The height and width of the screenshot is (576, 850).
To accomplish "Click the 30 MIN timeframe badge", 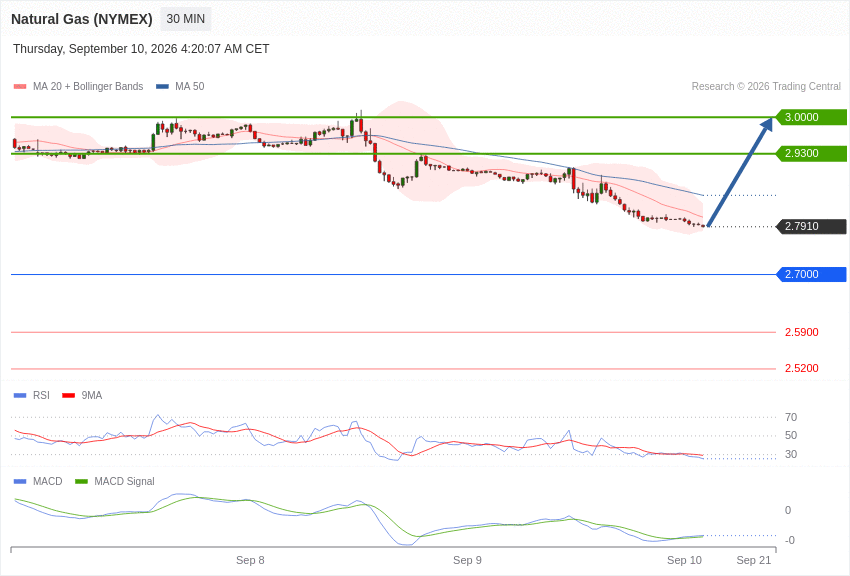I will pos(185,19).
